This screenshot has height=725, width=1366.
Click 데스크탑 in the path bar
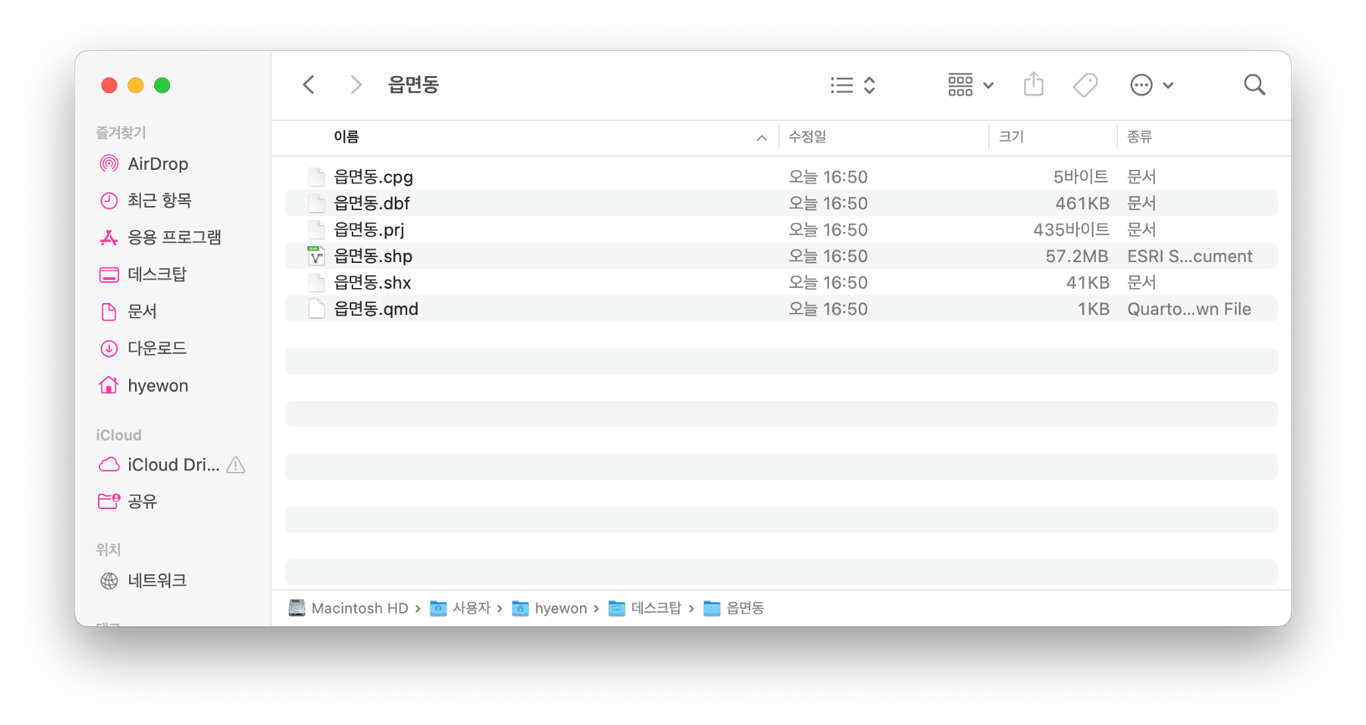pos(644,608)
